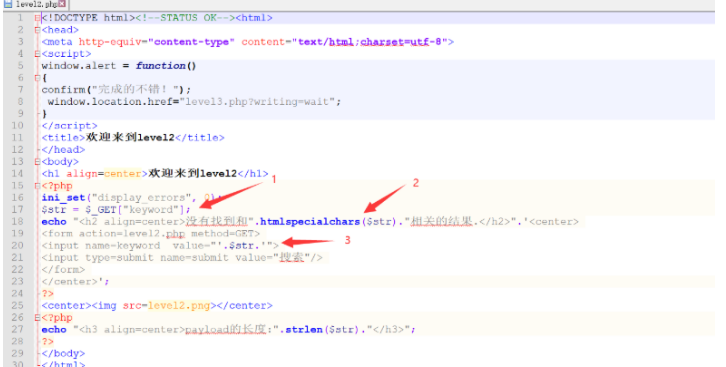Click window.location.href on line 8
Screen dimensions: 726x367
(110, 102)
